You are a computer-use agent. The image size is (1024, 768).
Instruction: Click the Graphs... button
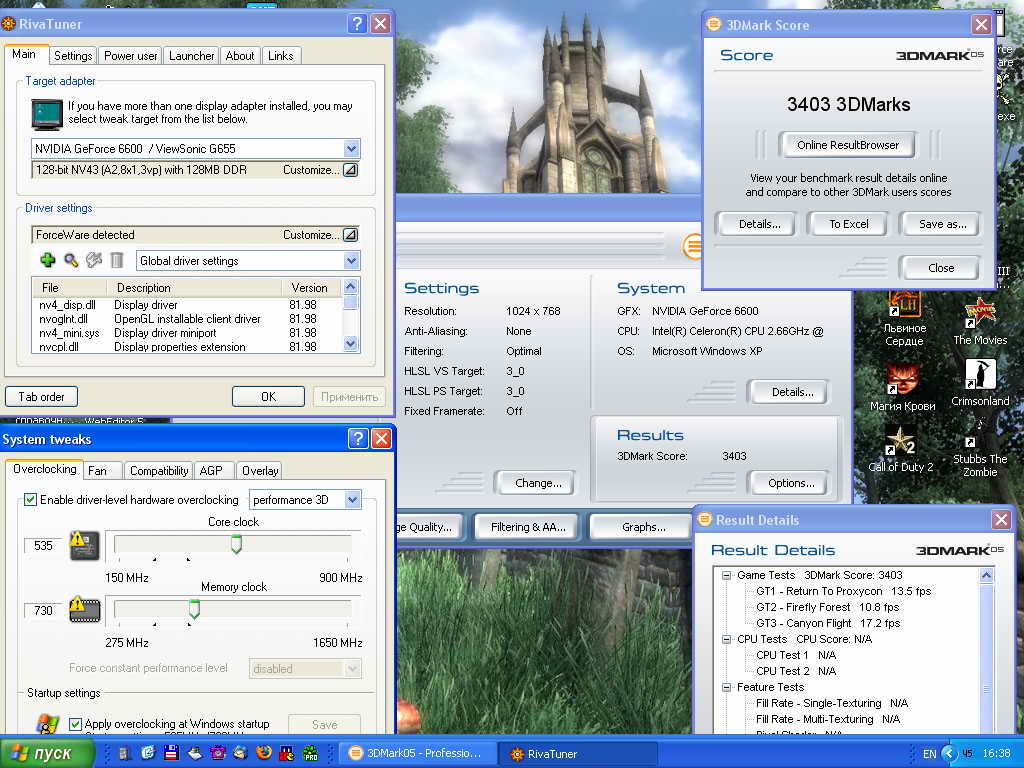[643, 527]
